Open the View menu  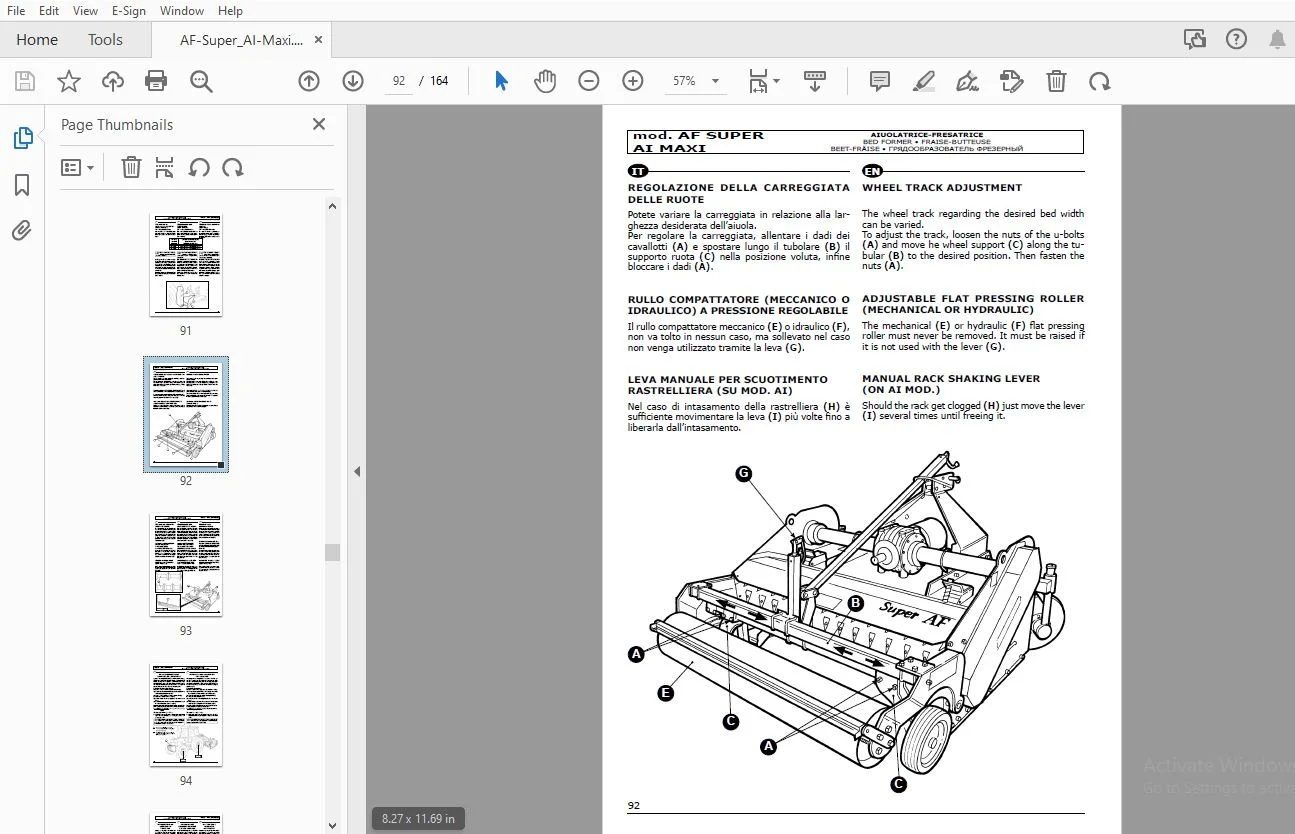tap(85, 10)
